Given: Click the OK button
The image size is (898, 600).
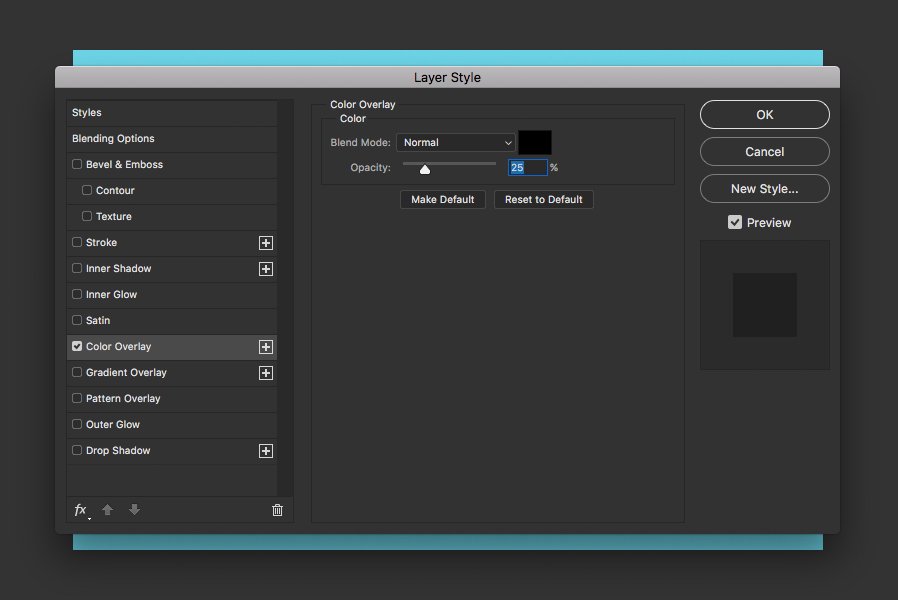Looking at the screenshot, I should (765, 115).
